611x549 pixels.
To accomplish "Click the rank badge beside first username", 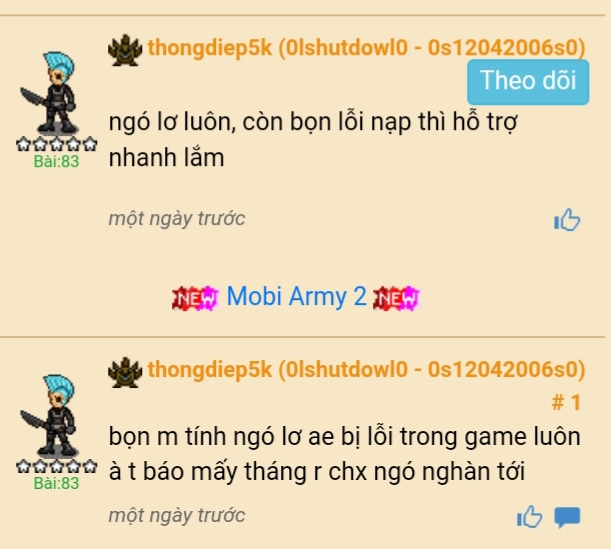I will (x=125, y=50).
